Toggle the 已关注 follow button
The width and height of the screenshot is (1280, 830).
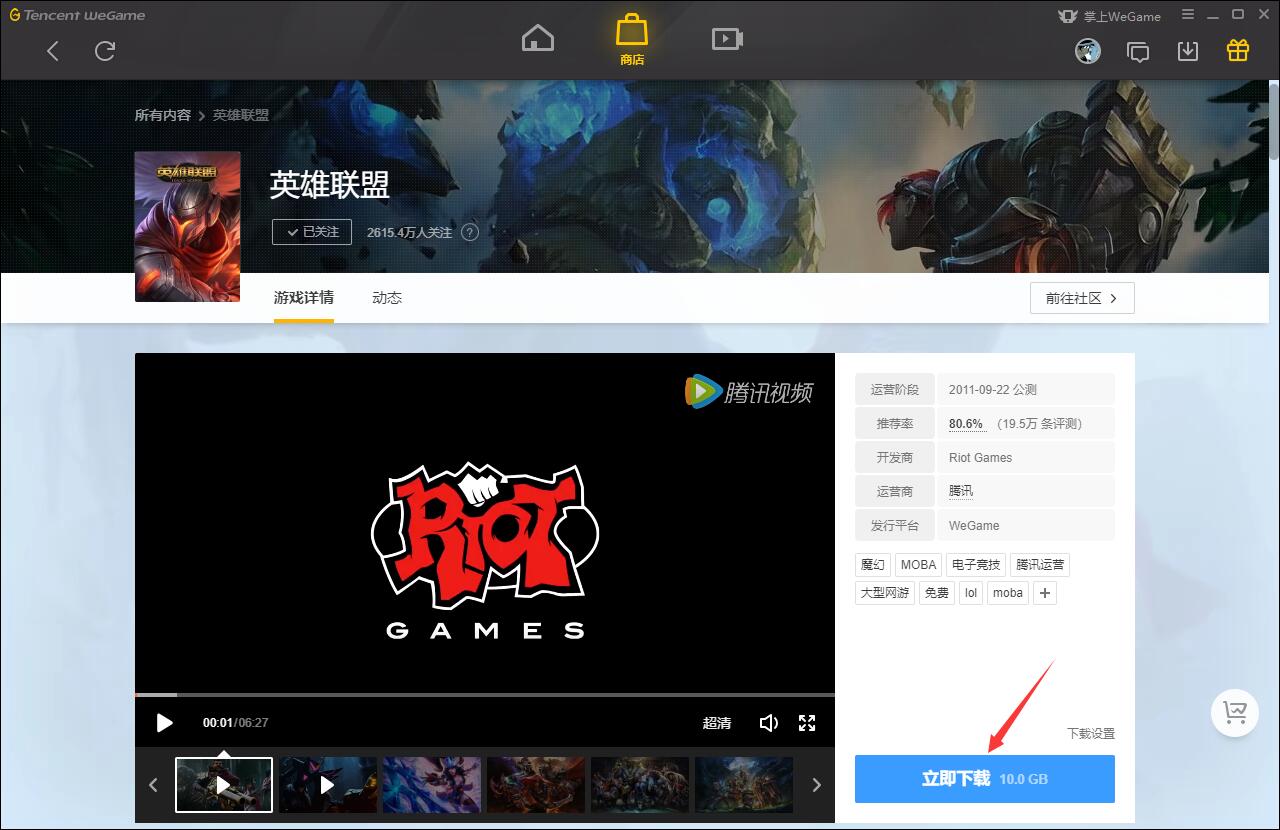(312, 232)
